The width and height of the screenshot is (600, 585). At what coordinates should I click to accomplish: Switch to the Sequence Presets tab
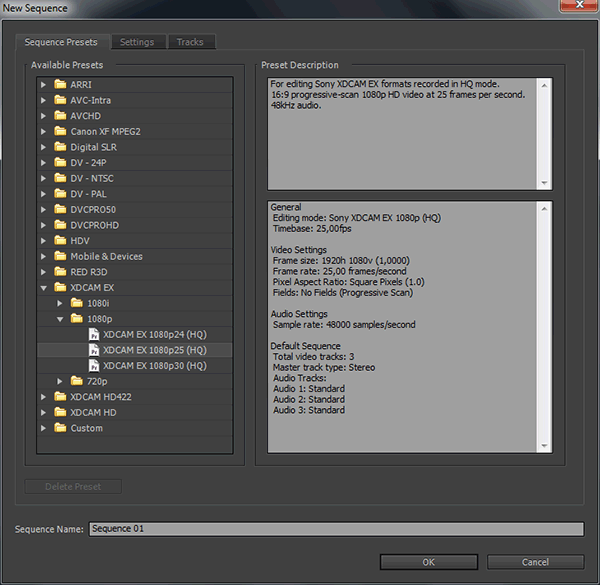61,42
